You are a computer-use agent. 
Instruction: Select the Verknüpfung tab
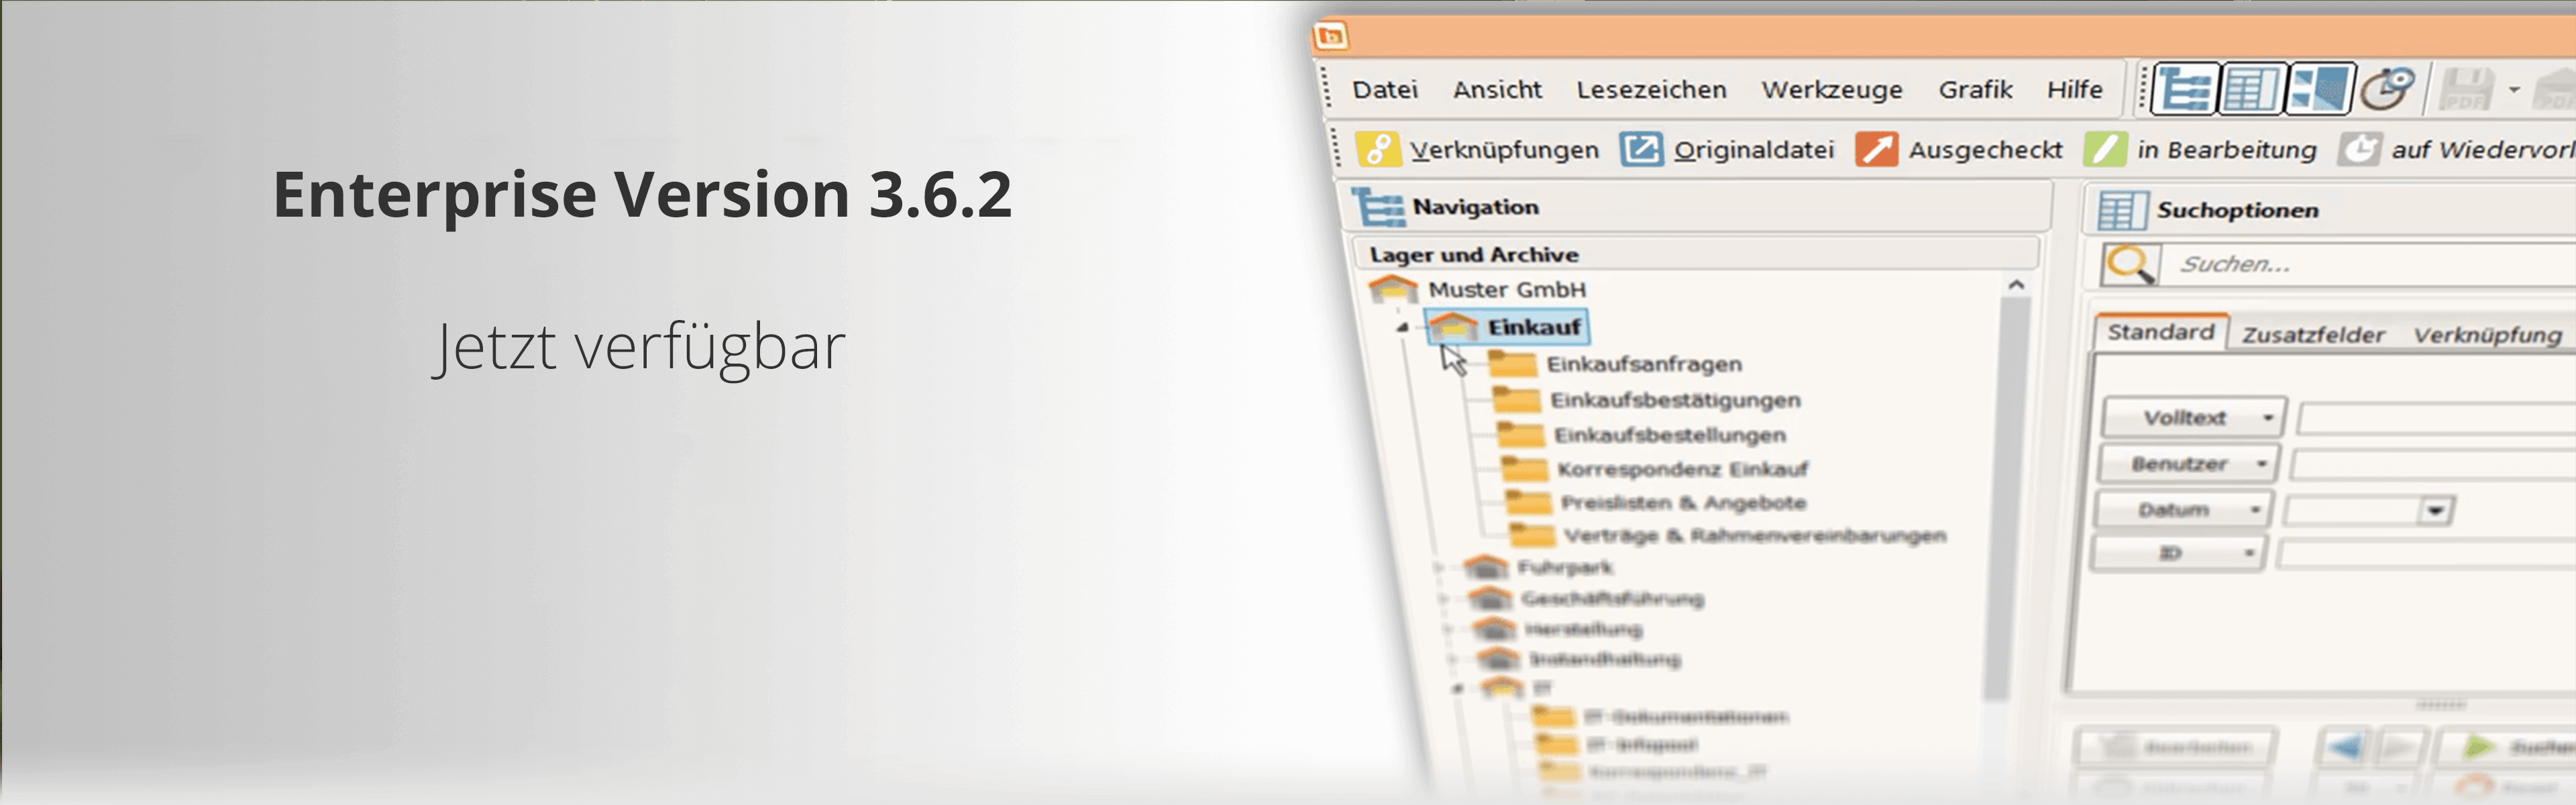tap(2487, 335)
